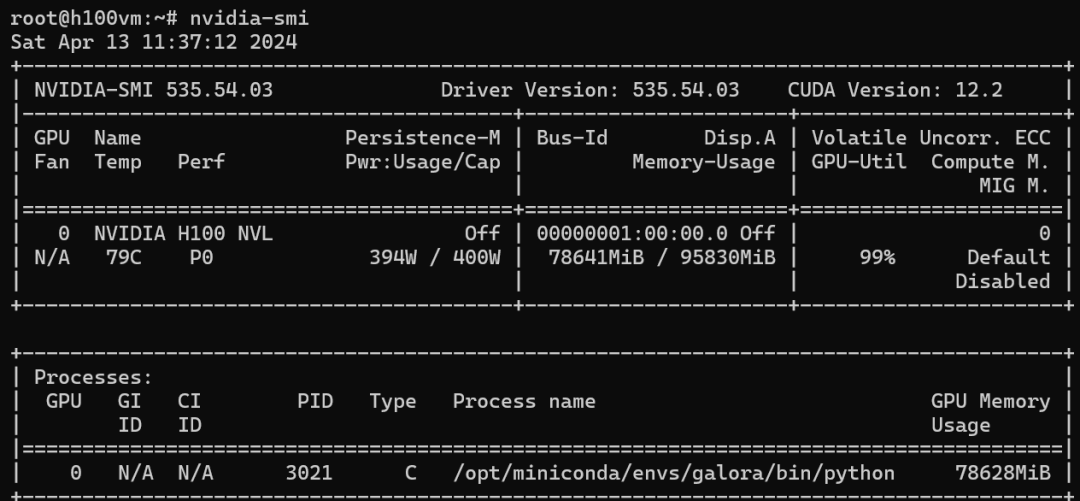Click the timestamp line Sat Apr 13

[154, 42]
